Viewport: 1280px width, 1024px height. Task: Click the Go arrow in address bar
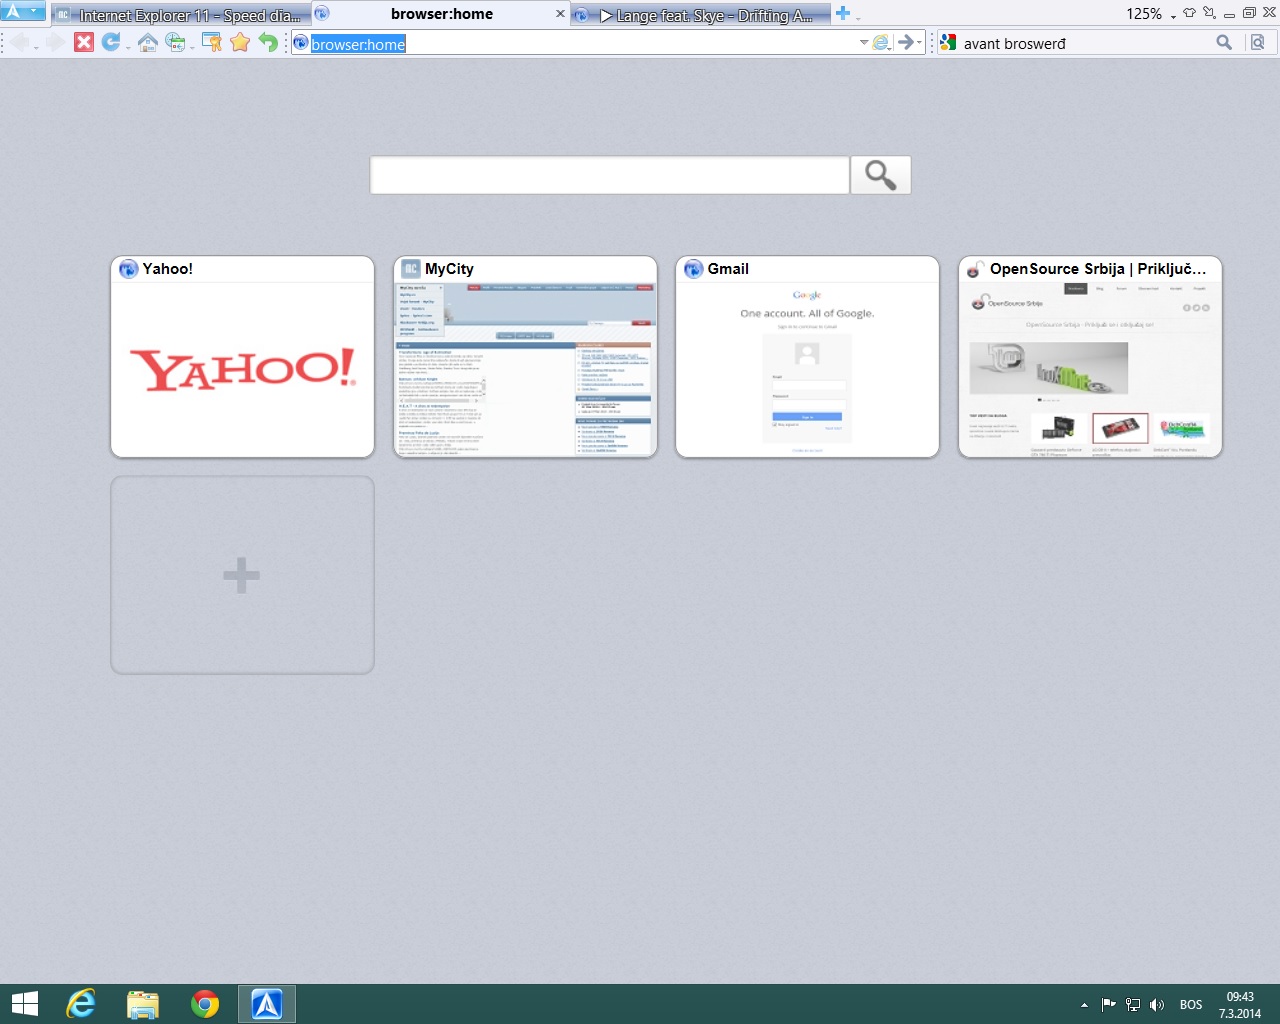(905, 42)
